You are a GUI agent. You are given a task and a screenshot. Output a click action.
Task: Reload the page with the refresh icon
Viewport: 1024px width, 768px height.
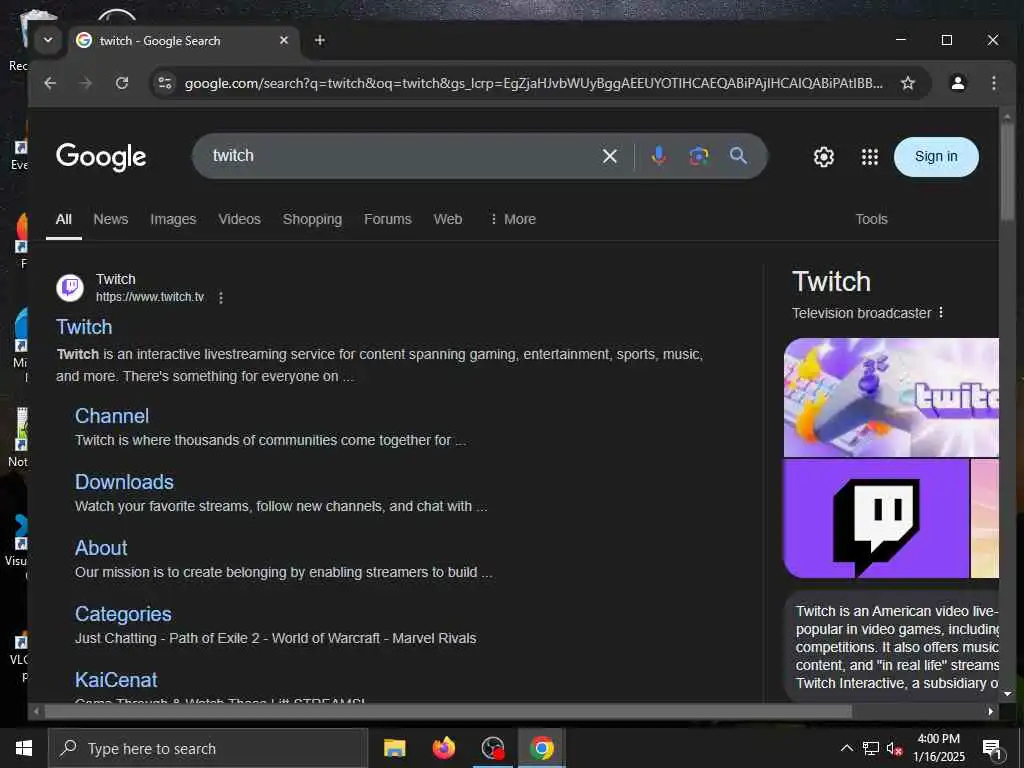click(x=121, y=83)
